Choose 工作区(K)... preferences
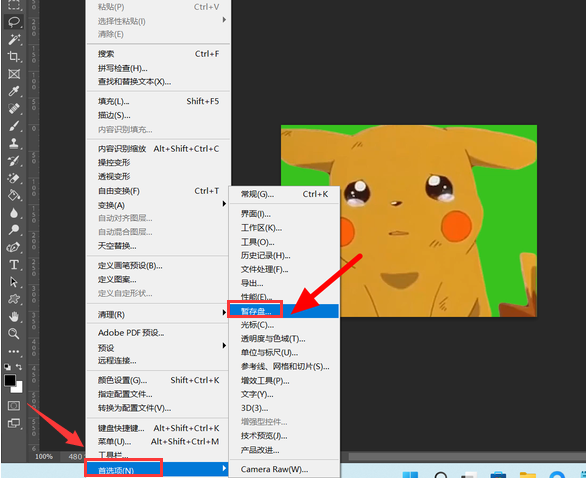The height and width of the screenshot is (478, 586). 284,228
